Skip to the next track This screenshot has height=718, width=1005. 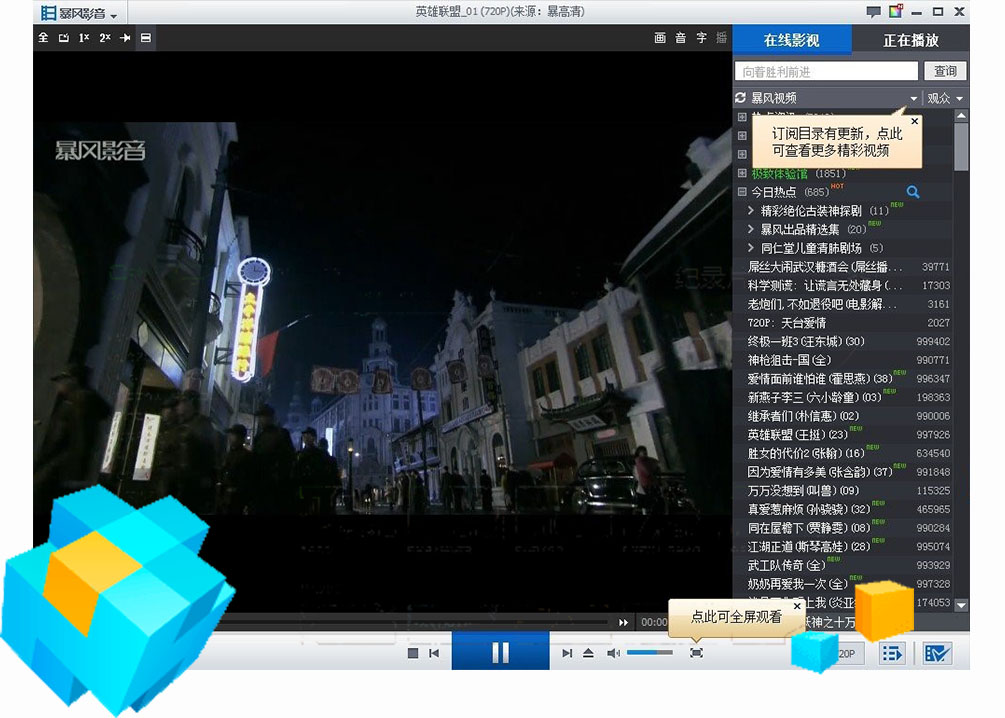[567, 653]
